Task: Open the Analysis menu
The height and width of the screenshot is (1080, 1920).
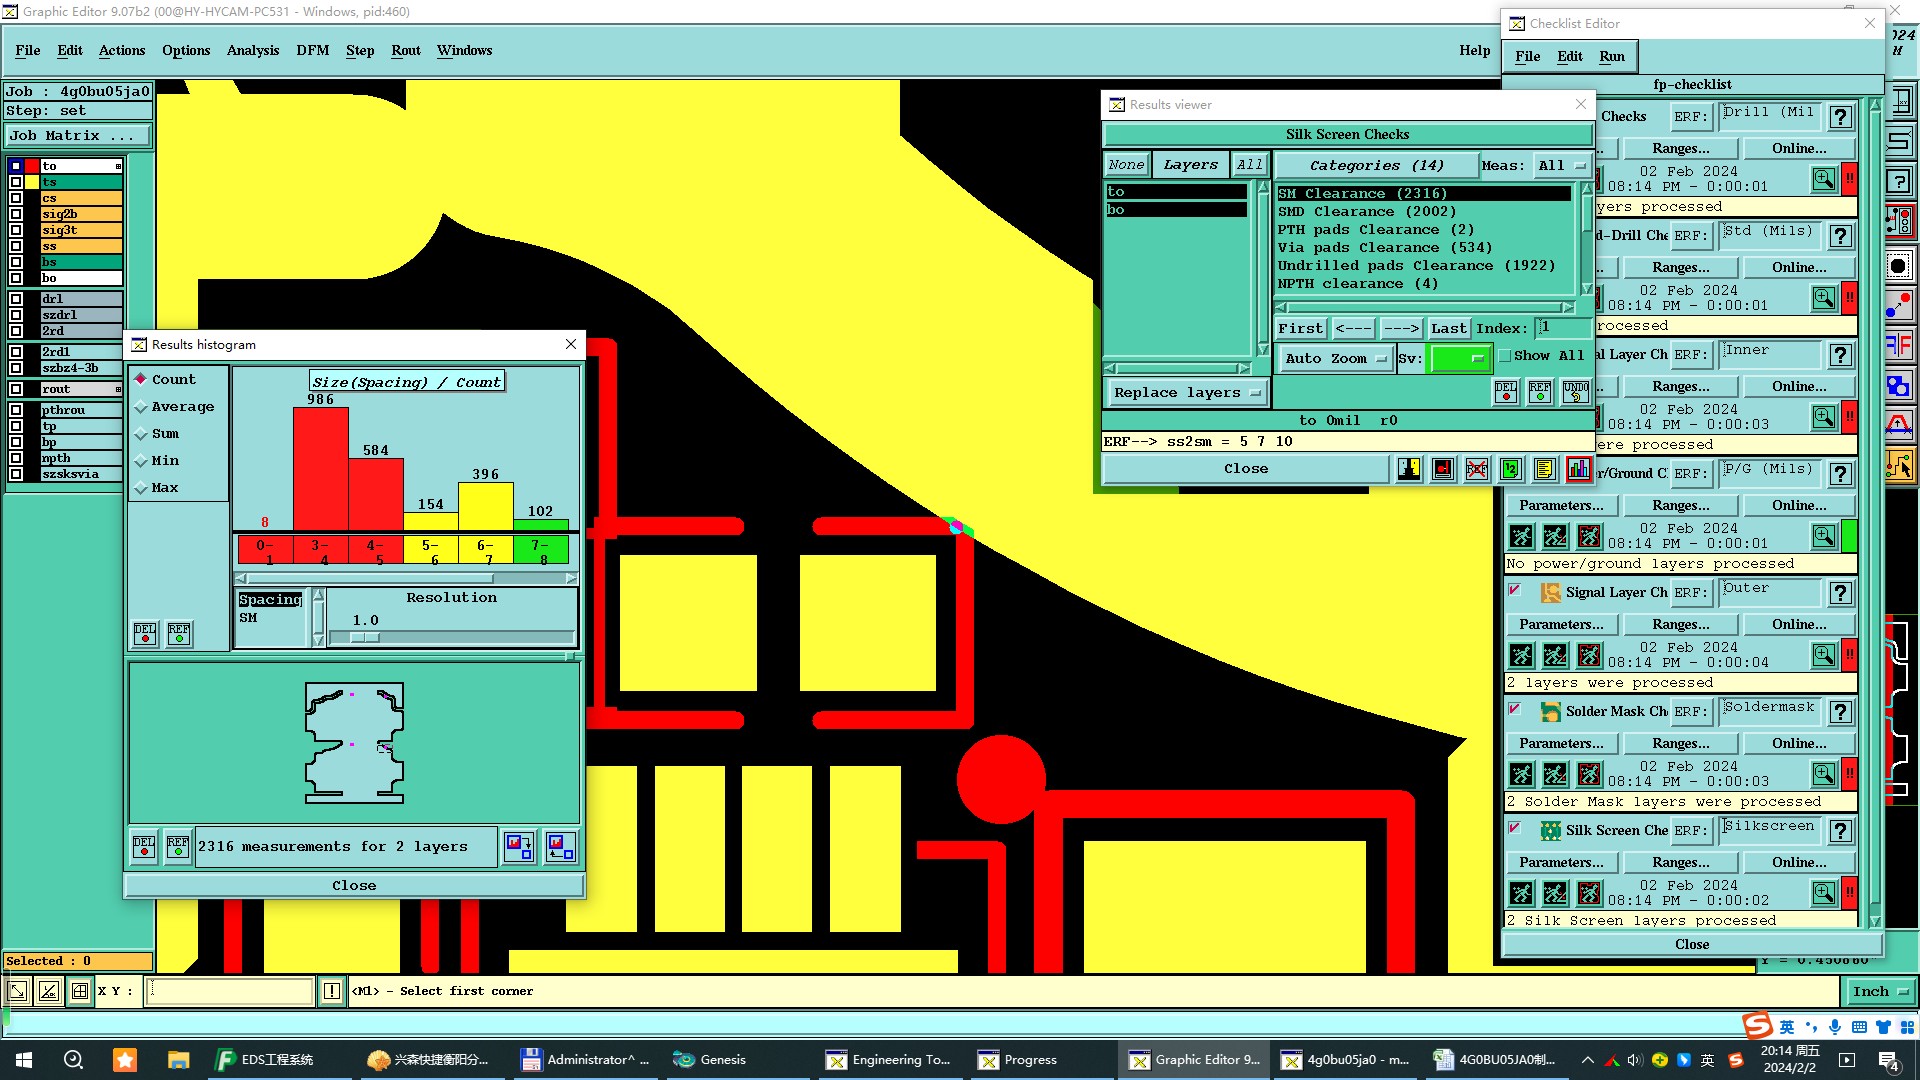Action: click(x=252, y=50)
